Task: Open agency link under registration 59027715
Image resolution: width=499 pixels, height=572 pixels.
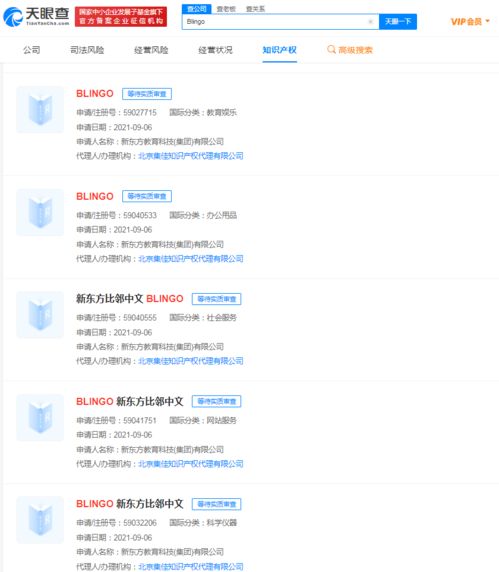Action: (191, 156)
